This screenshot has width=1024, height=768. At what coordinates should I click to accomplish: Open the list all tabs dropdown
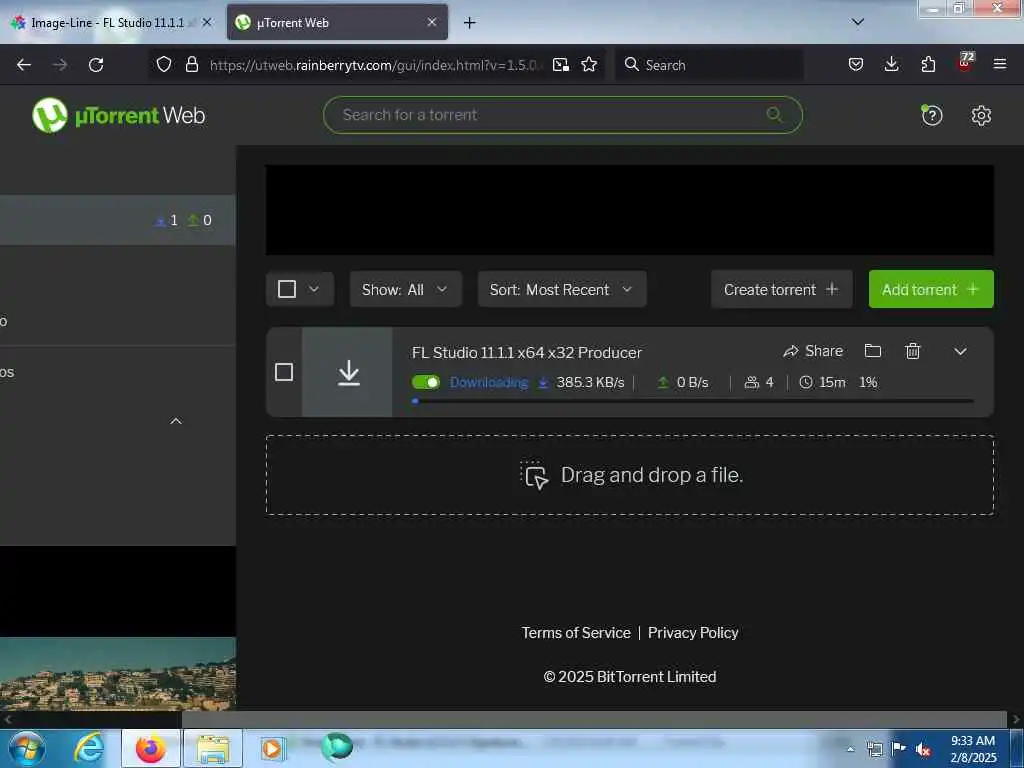[857, 22]
